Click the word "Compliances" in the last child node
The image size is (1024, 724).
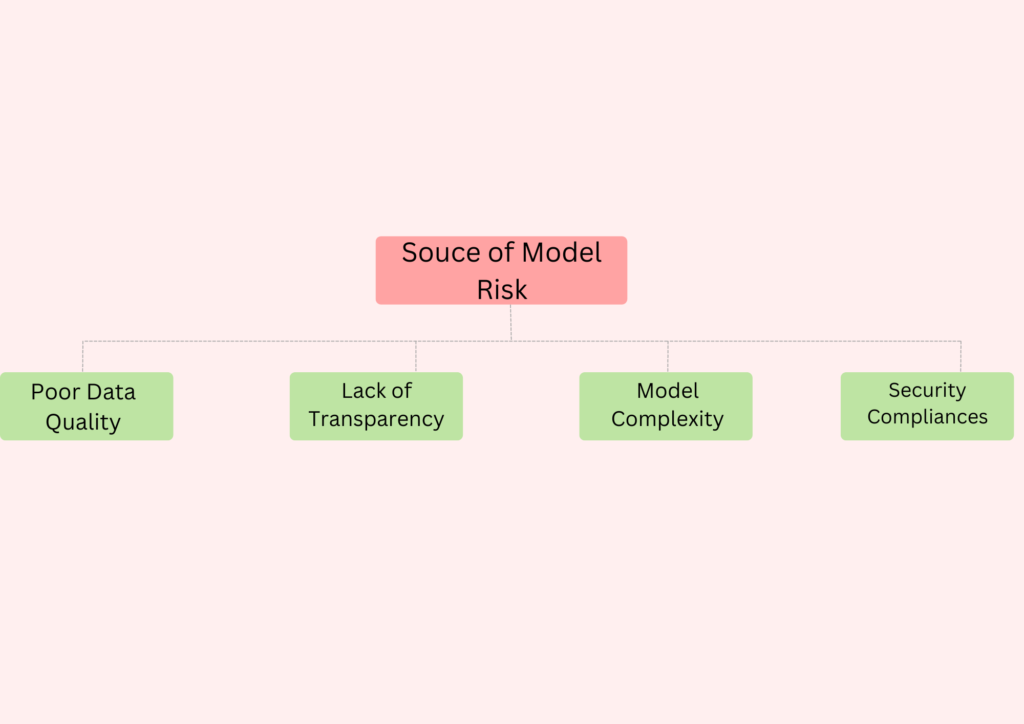pos(927,417)
